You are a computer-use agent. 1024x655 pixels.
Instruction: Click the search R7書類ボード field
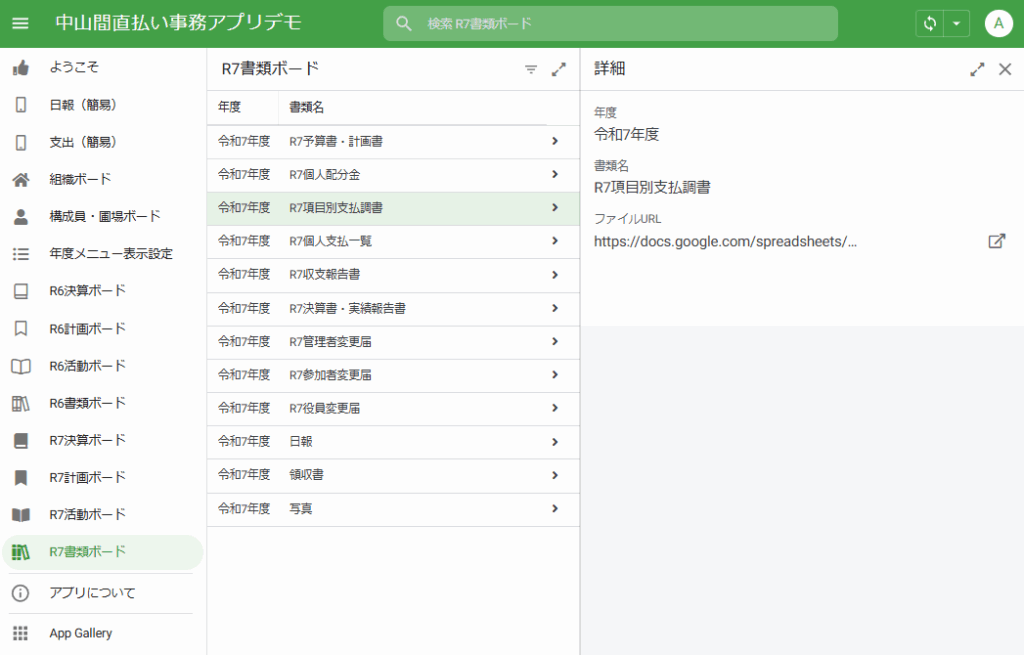pos(610,24)
